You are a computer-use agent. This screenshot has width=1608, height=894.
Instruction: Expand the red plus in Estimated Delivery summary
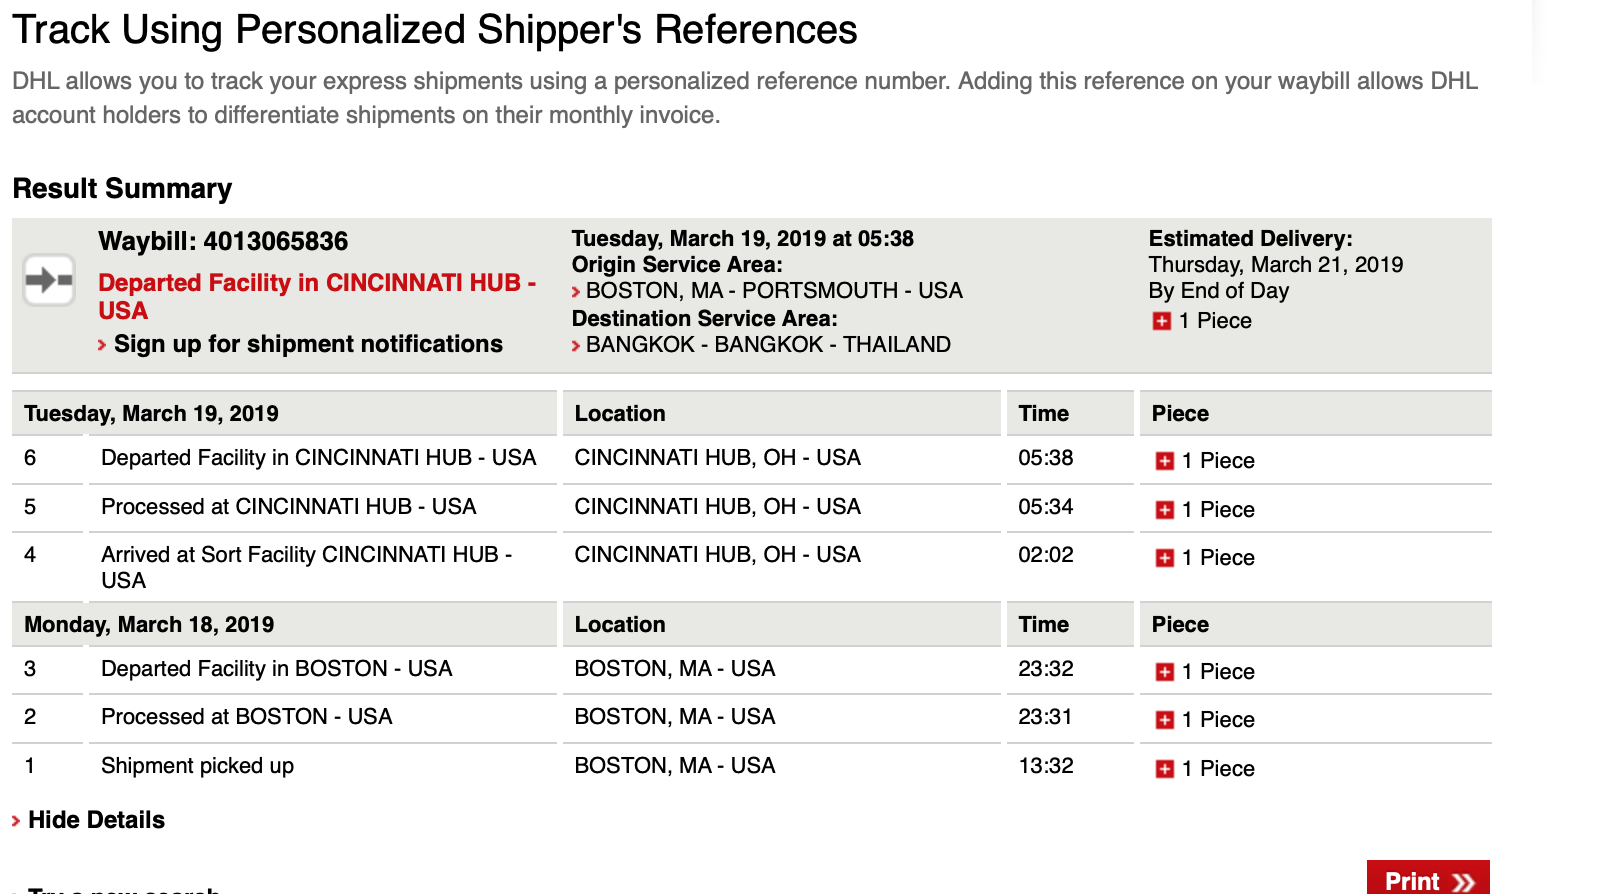tap(1161, 321)
